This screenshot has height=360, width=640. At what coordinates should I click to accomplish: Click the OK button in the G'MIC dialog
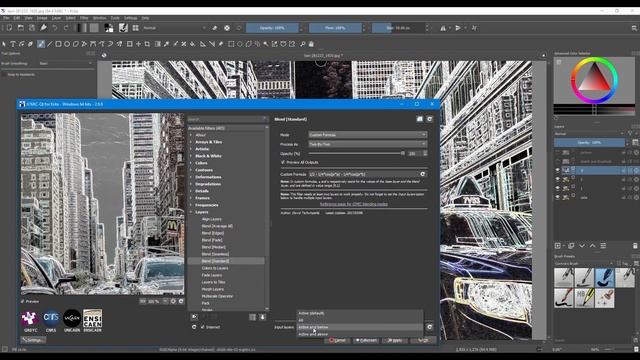423,340
